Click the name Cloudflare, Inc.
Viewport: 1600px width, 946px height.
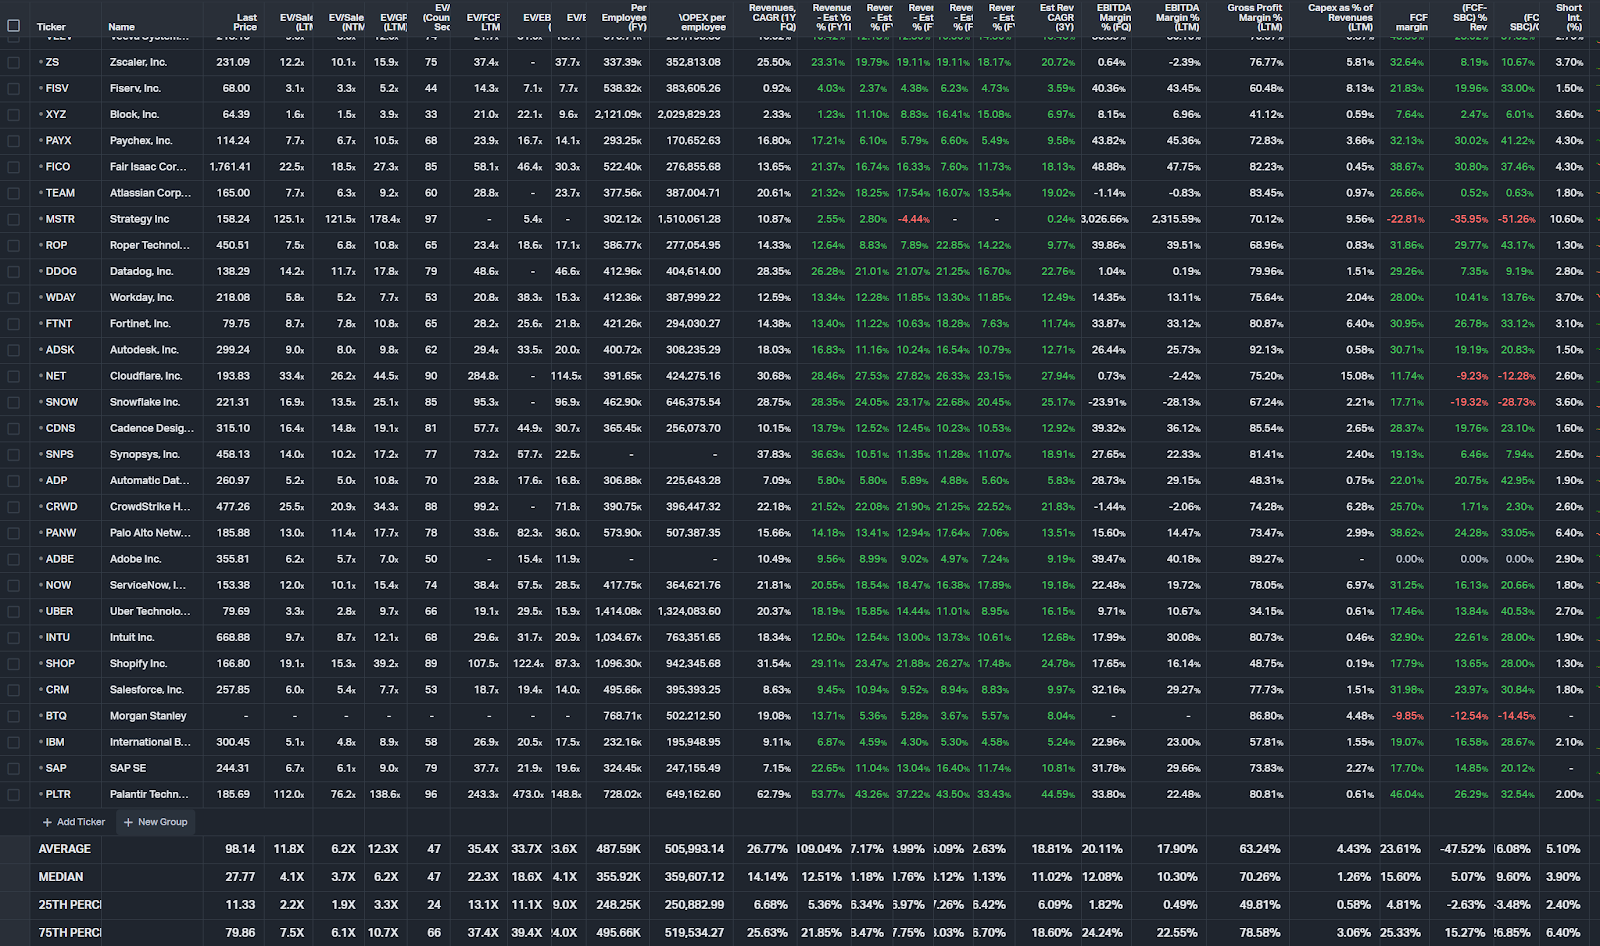tap(146, 376)
